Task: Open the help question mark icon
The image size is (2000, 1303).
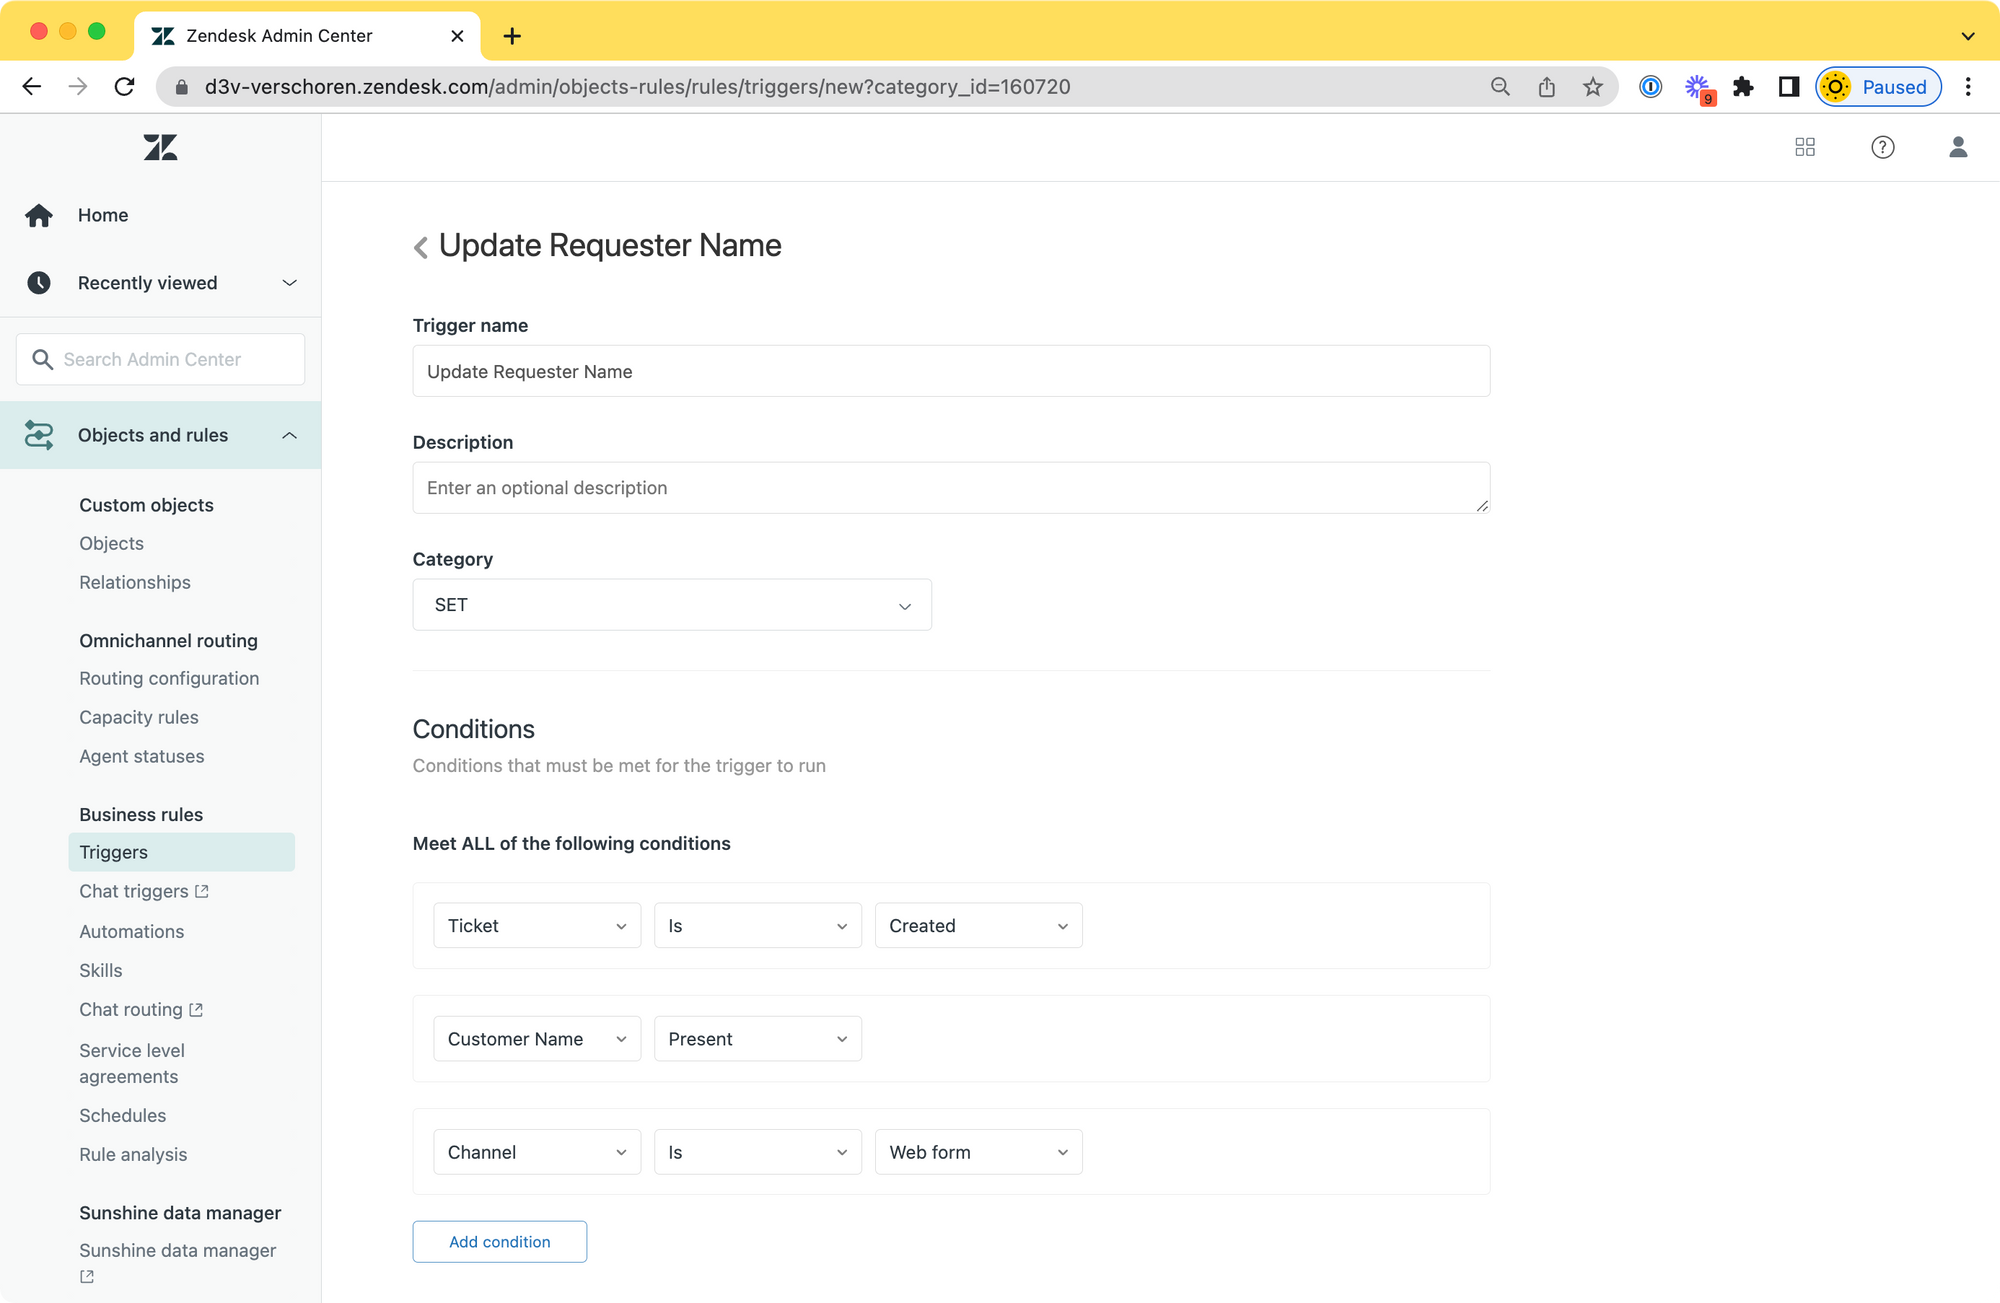Action: 1882,148
